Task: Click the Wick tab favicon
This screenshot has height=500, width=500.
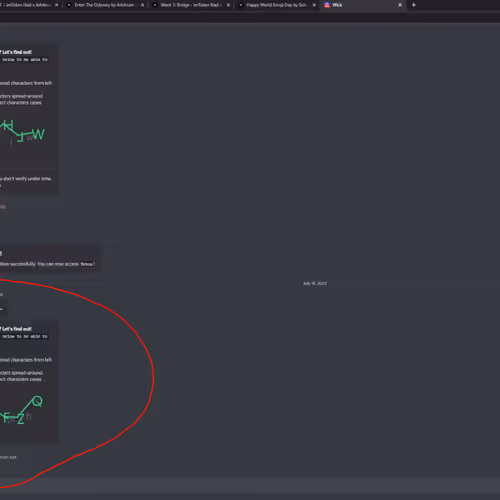Action: click(327, 5)
